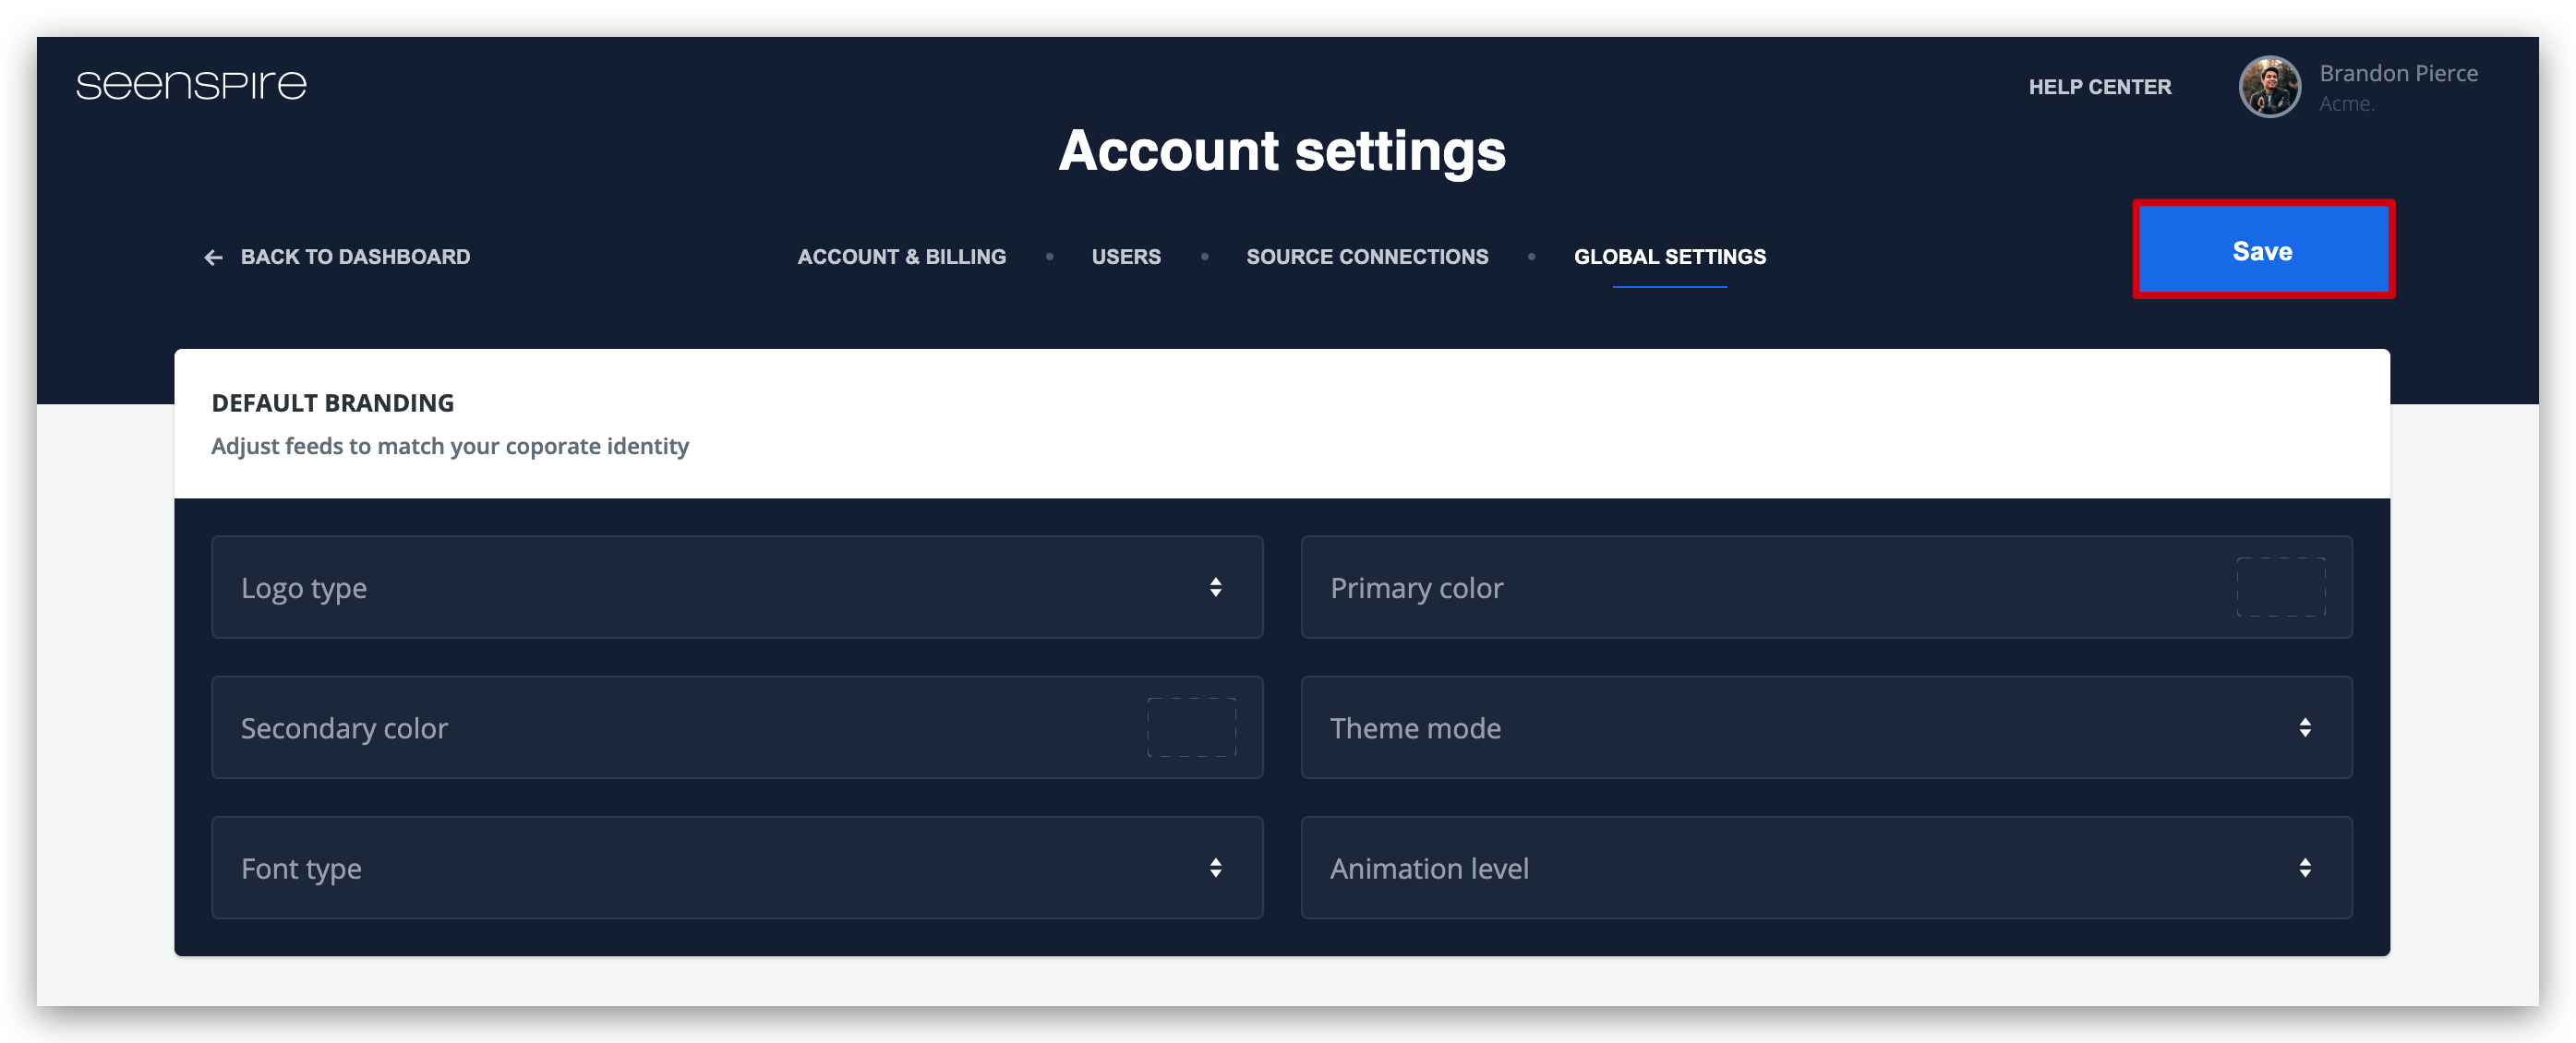Screen dimensions: 2576x1043
Task: Click the Animation level up-down arrows
Action: point(2304,867)
